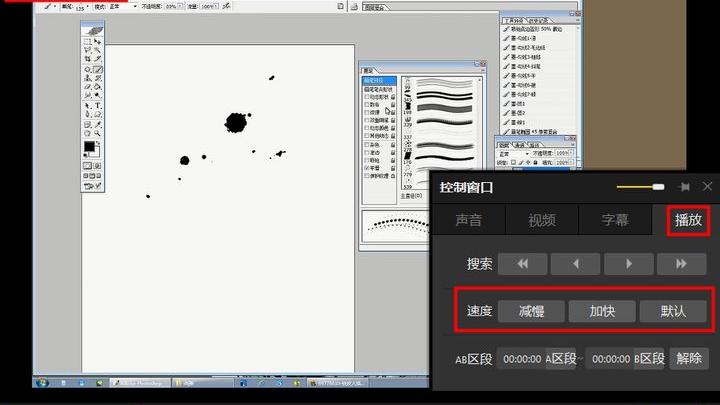The height and width of the screenshot is (405, 720).
Task: Open Layers panel fill 100% arrow
Action: coord(571,162)
